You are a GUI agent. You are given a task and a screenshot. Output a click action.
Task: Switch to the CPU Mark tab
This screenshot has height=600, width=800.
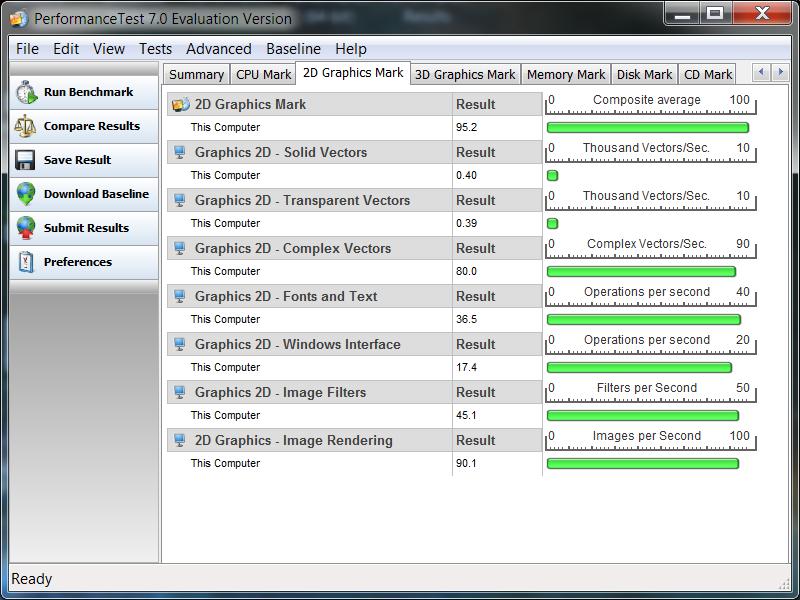tap(263, 74)
